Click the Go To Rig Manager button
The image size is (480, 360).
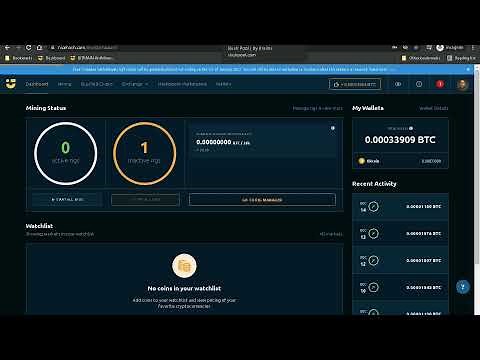(262, 200)
